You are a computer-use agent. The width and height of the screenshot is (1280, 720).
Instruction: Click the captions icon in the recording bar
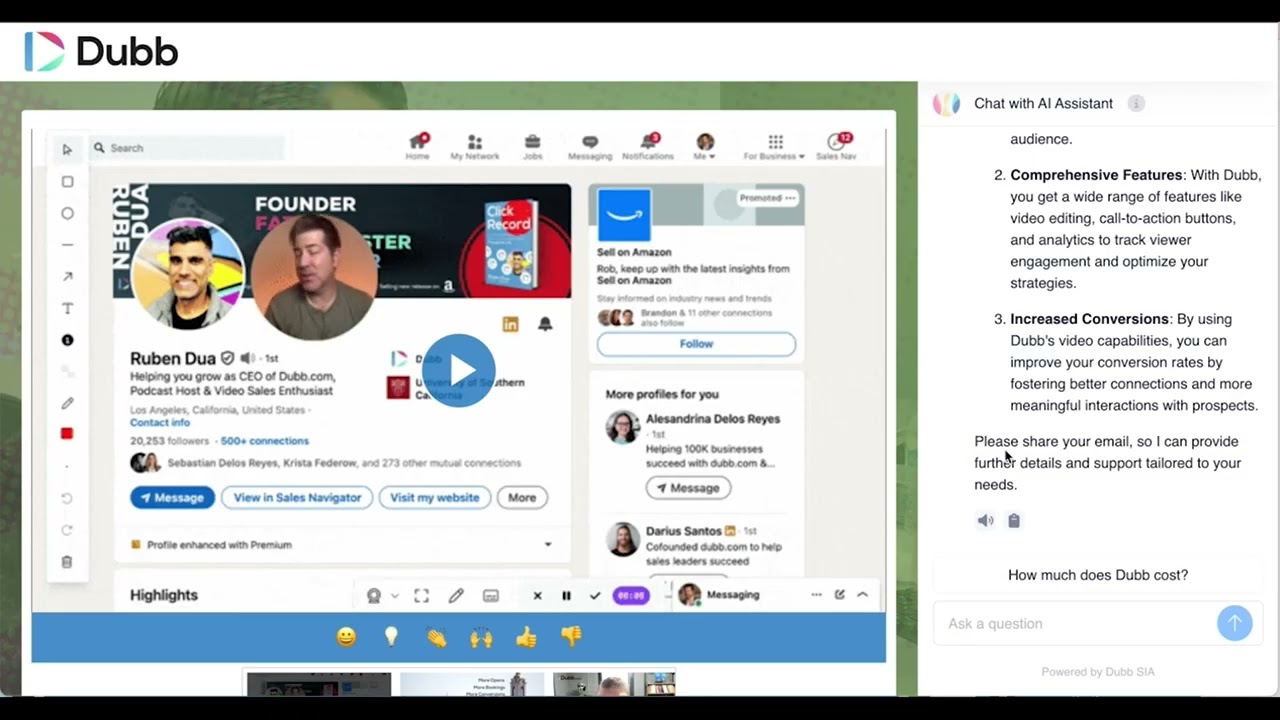[x=491, y=595]
